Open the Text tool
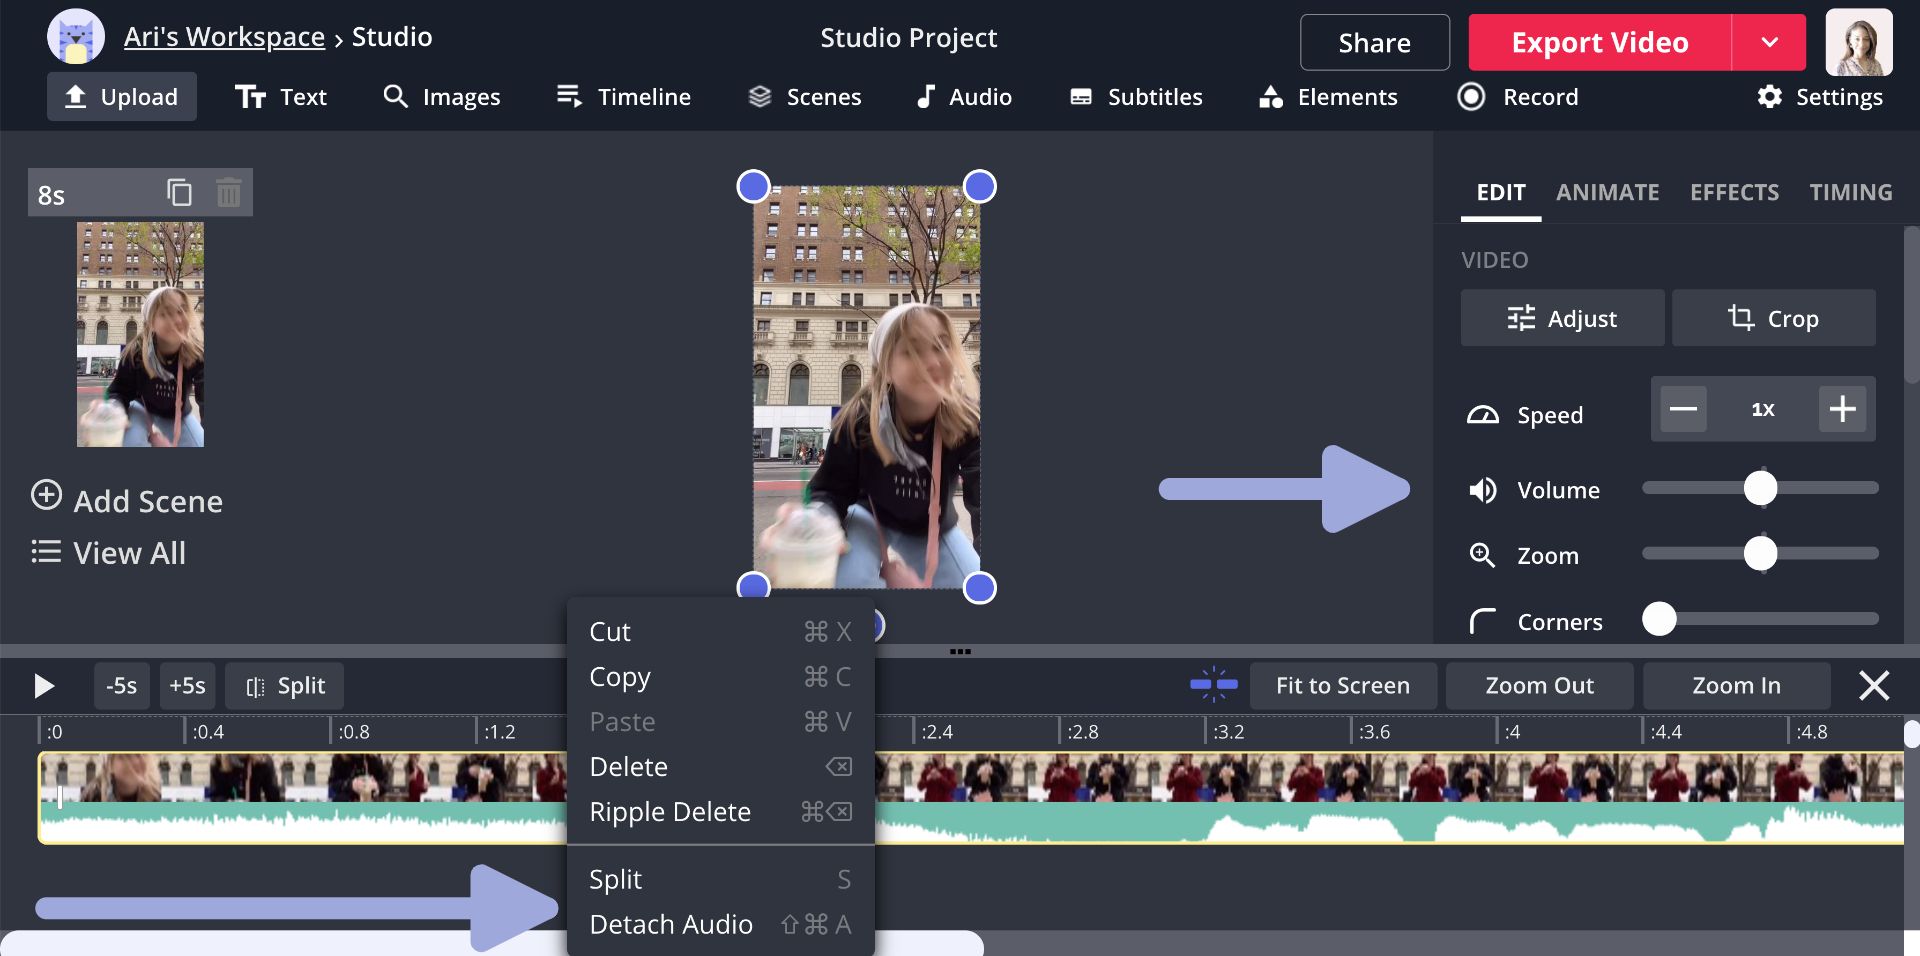The image size is (1920, 956). [x=281, y=97]
